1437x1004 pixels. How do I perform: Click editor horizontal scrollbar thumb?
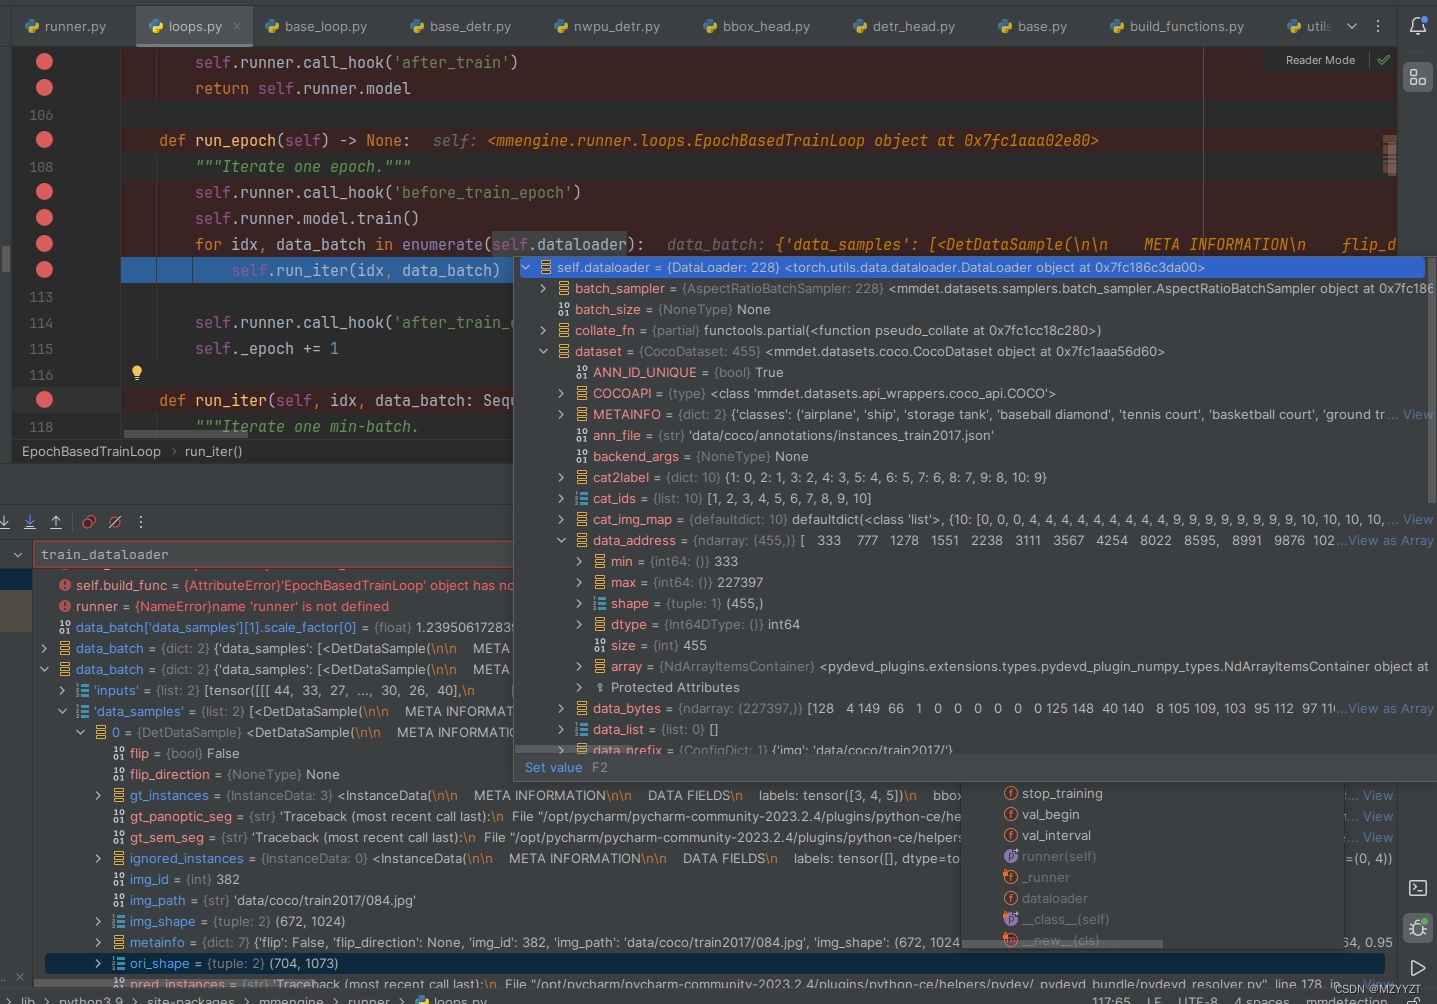[x=185, y=433]
